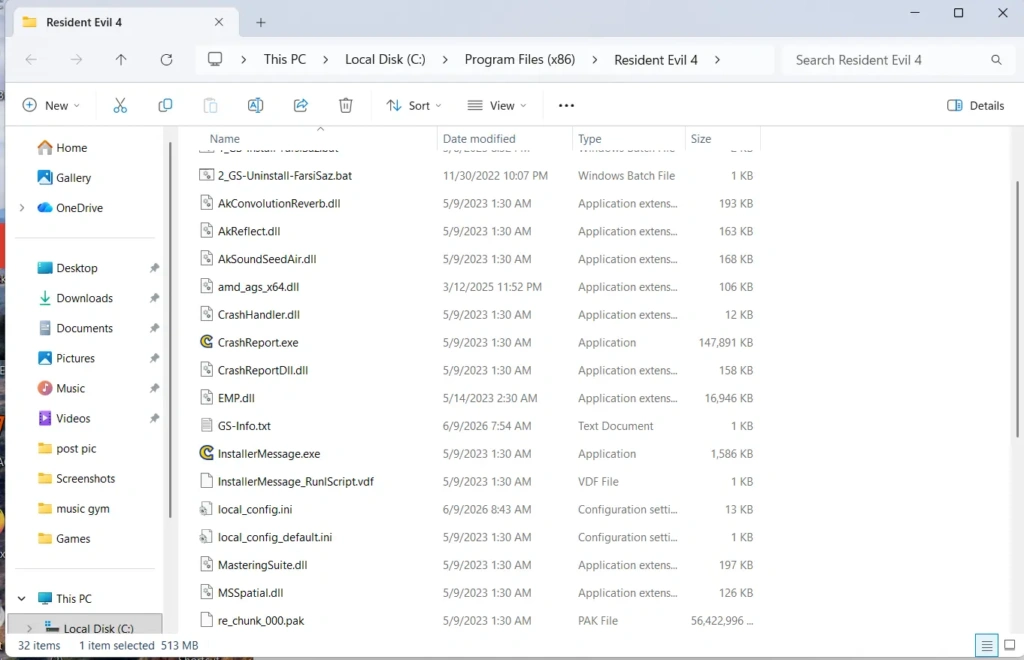
Task: Click the Forward navigation arrow
Action: (x=76, y=59)
